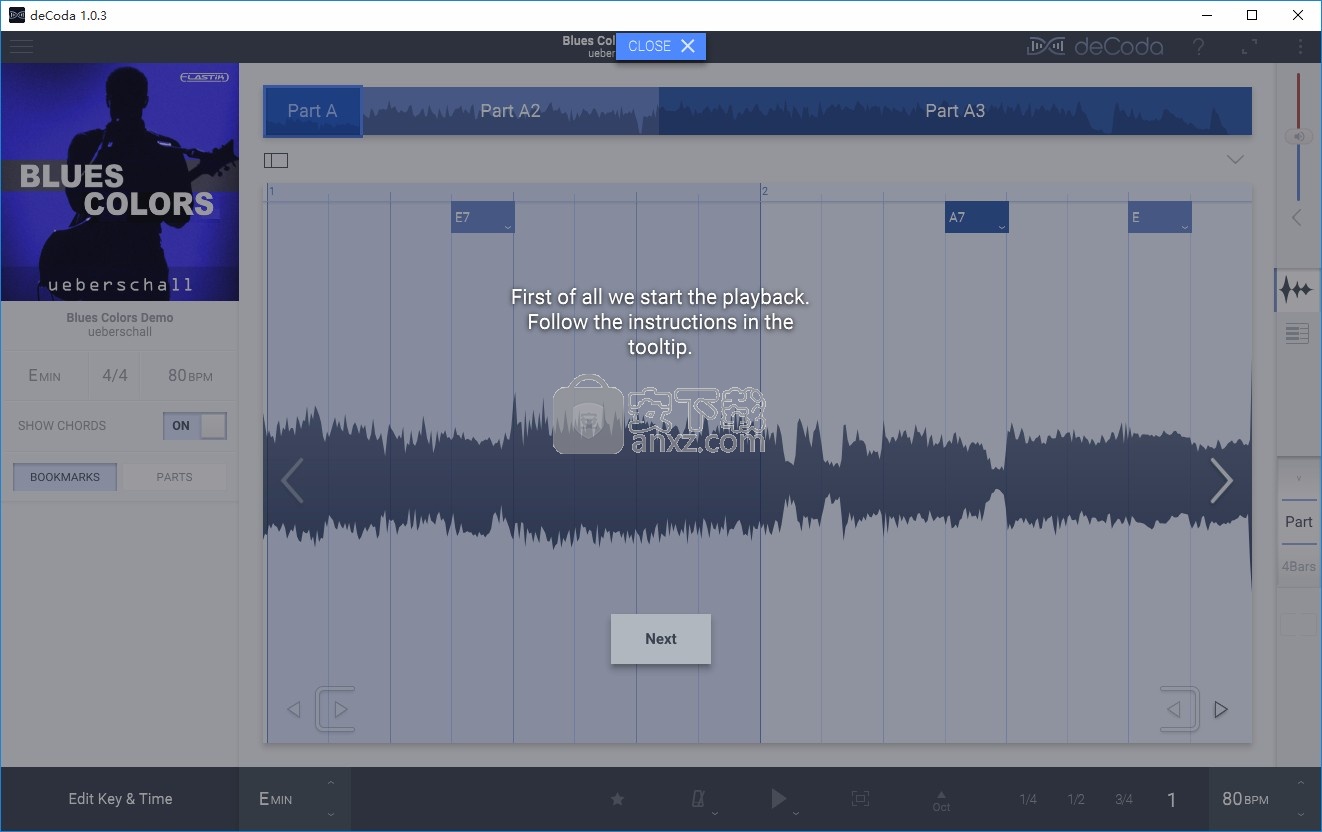Switch to the waveform view icon
This screenshot has height=832, width=1322.
tap(1297, 290)
